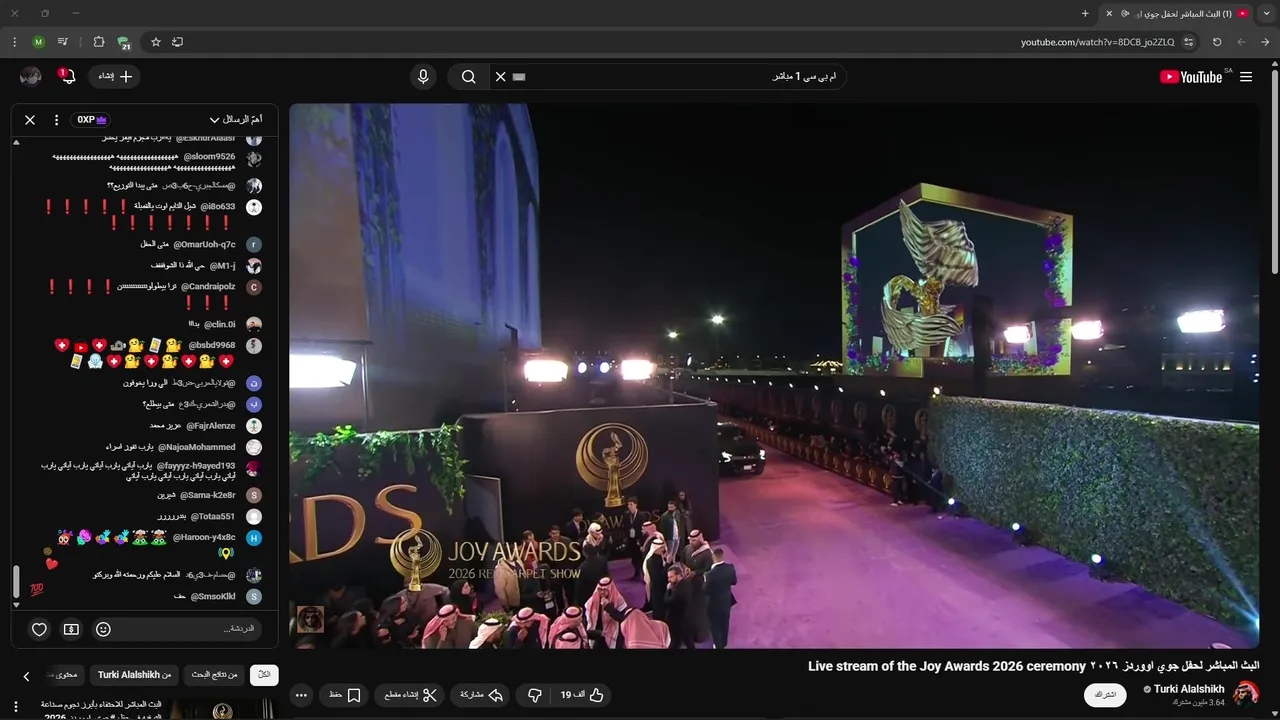This screenshot has height=720, width=1280.
Task: Open more video actions ellipsis
Action: click(x=301, y=695)
